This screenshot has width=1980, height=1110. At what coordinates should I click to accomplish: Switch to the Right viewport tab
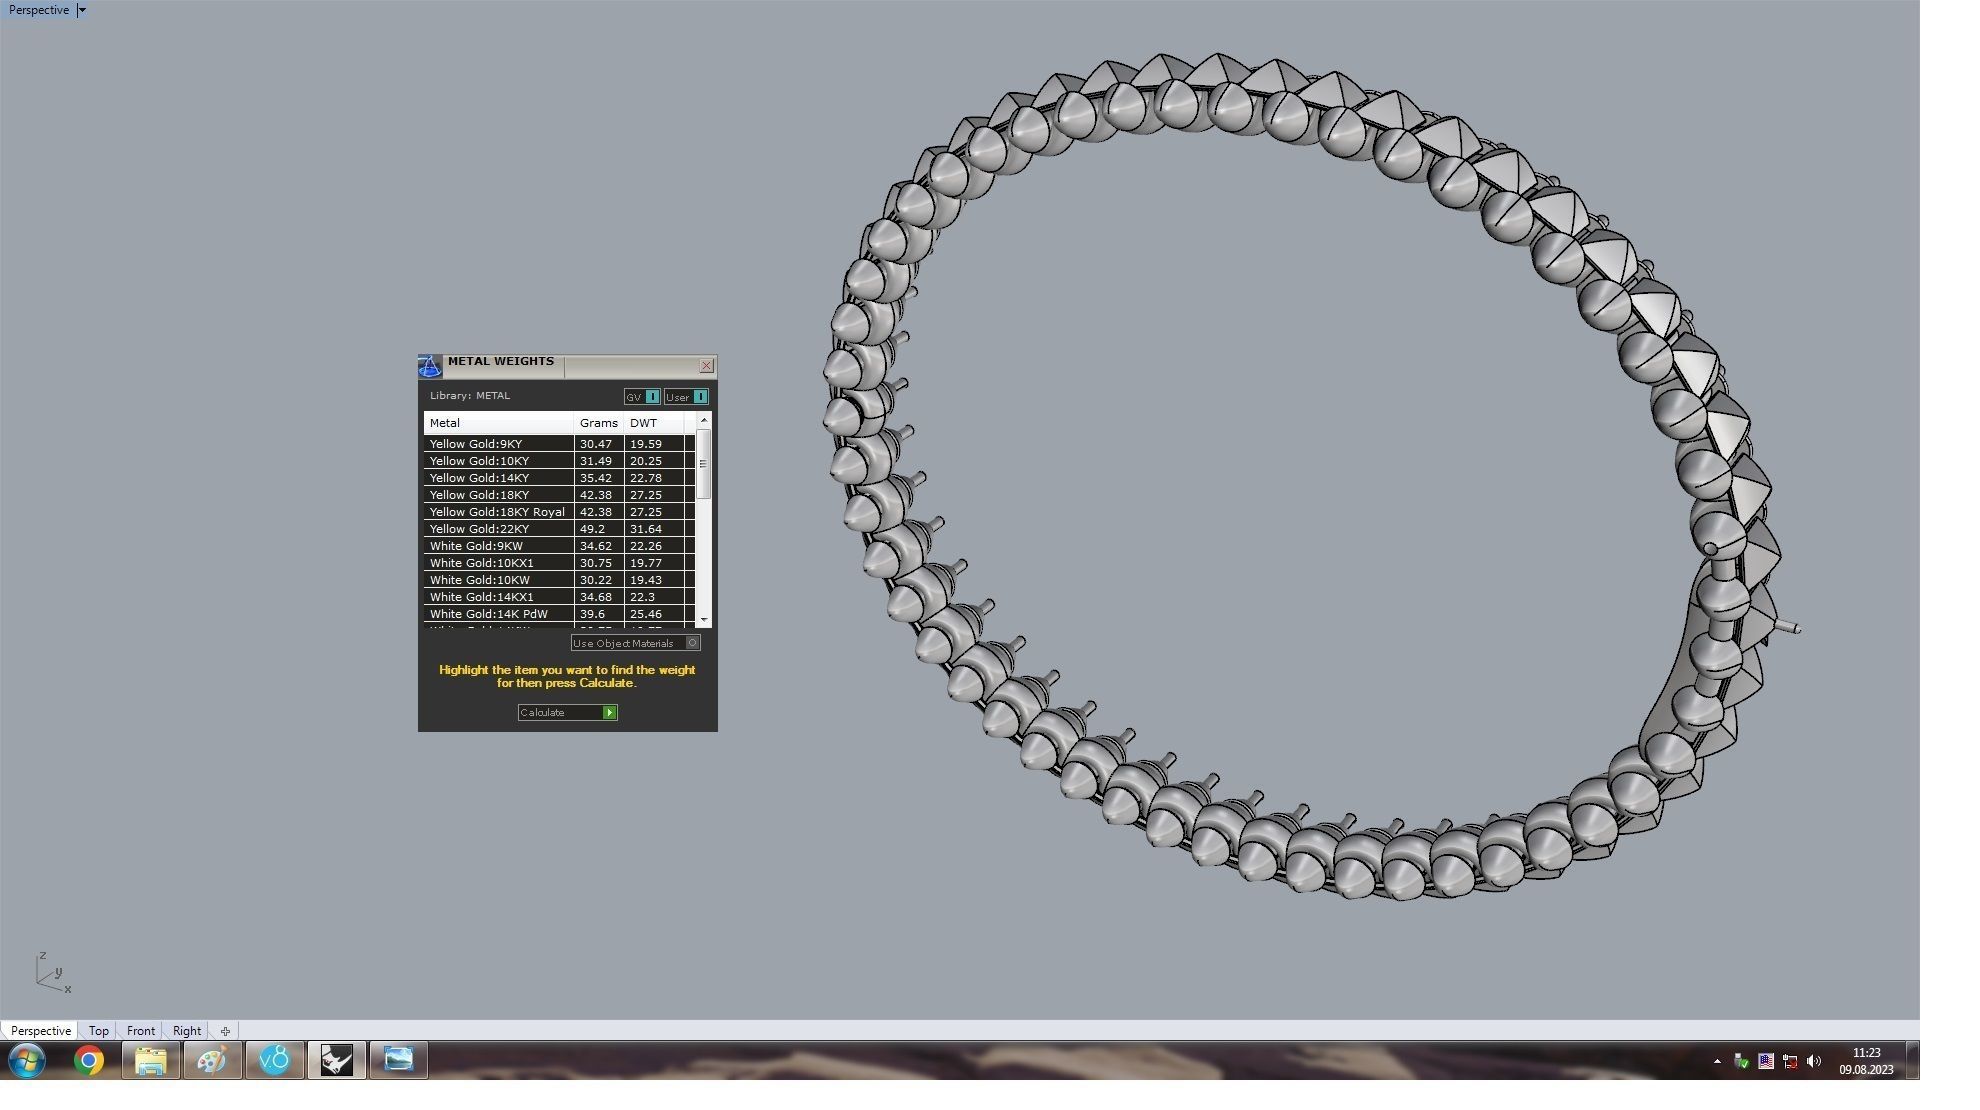pos(187,1031)
